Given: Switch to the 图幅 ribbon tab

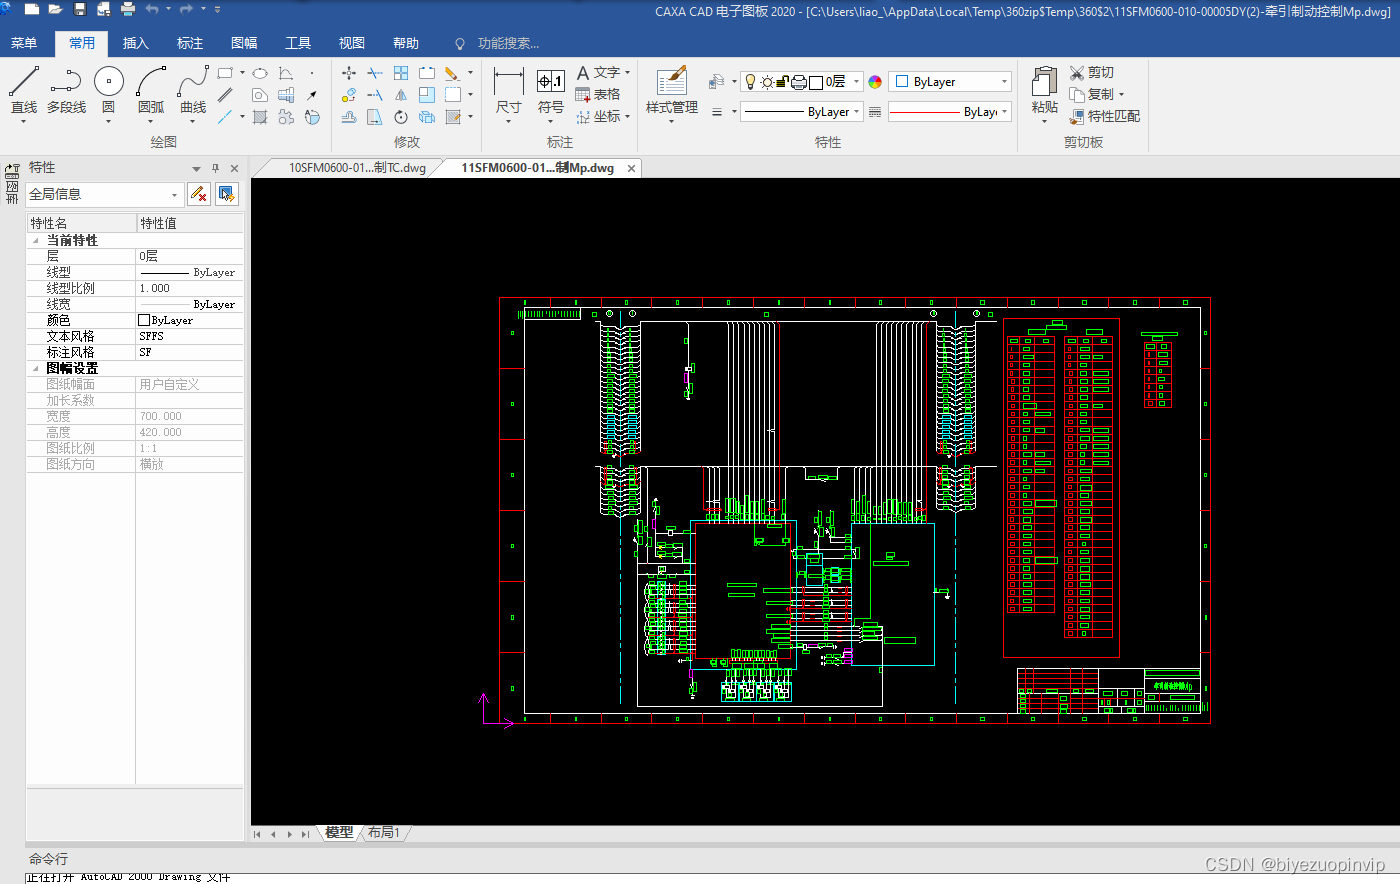Looking at the screenshot, I should click(244, 43).
